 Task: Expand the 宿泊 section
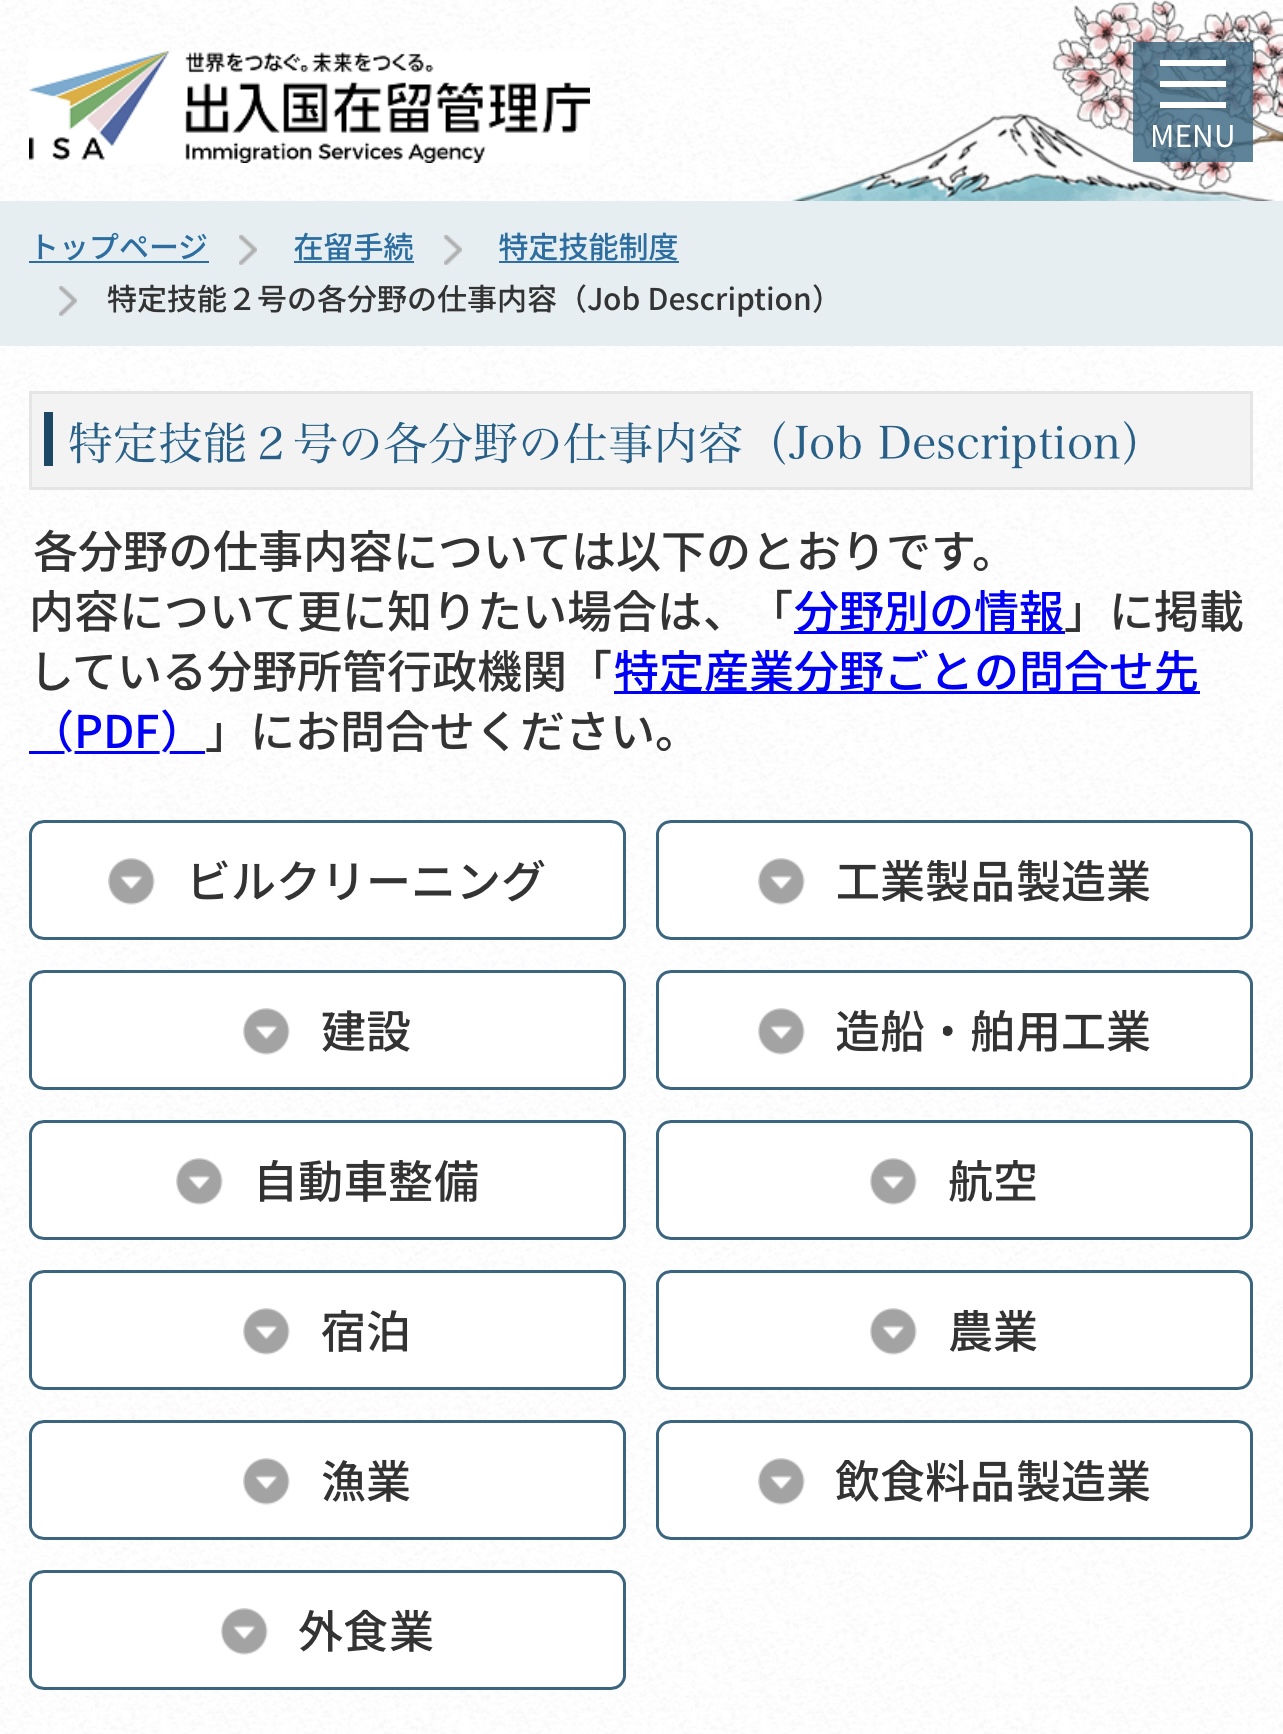pyautogui.click(x=327, y=1331)
